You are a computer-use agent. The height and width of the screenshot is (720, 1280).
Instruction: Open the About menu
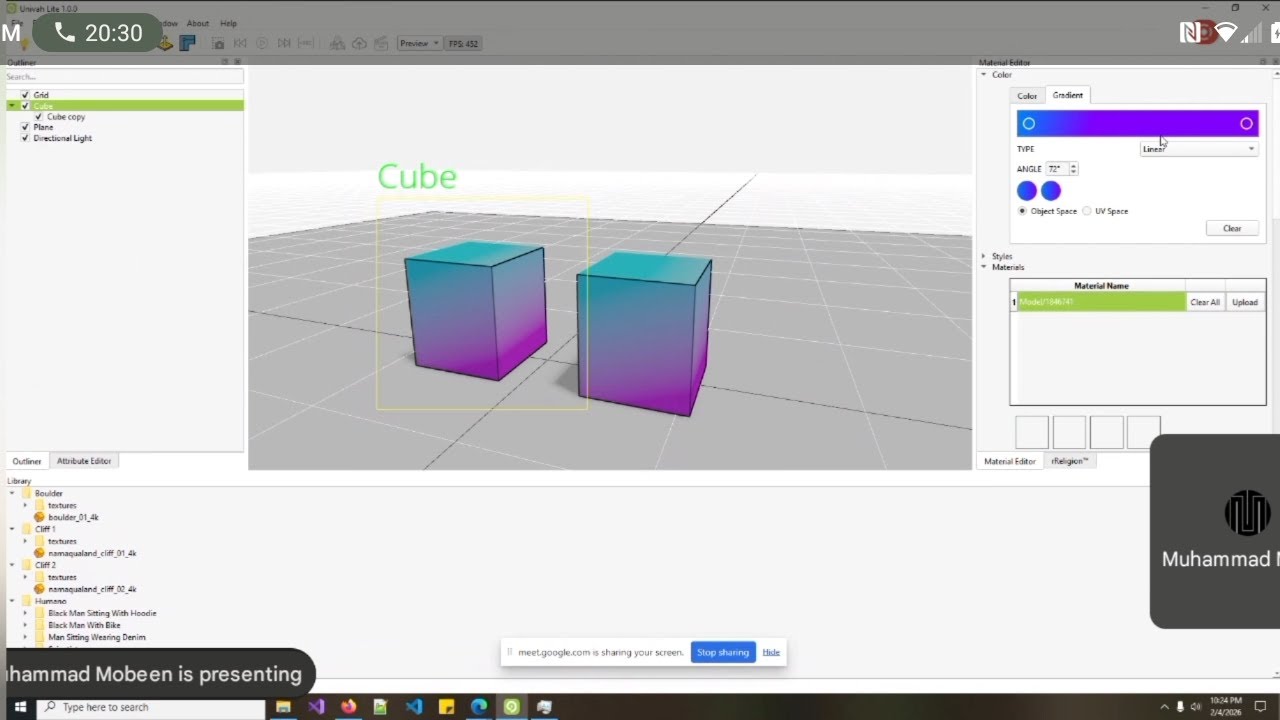(198, 23)
